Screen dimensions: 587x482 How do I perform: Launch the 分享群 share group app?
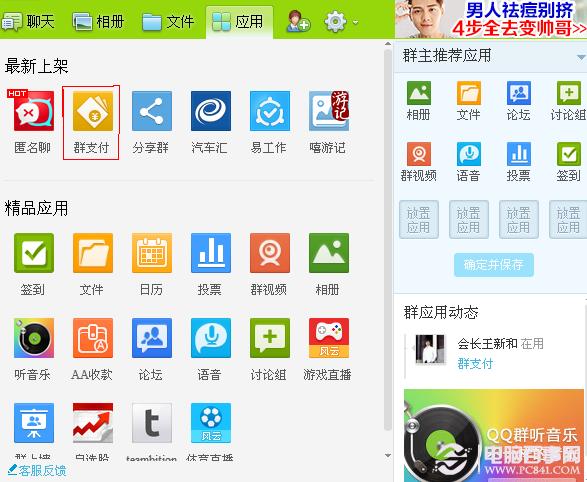152,111
